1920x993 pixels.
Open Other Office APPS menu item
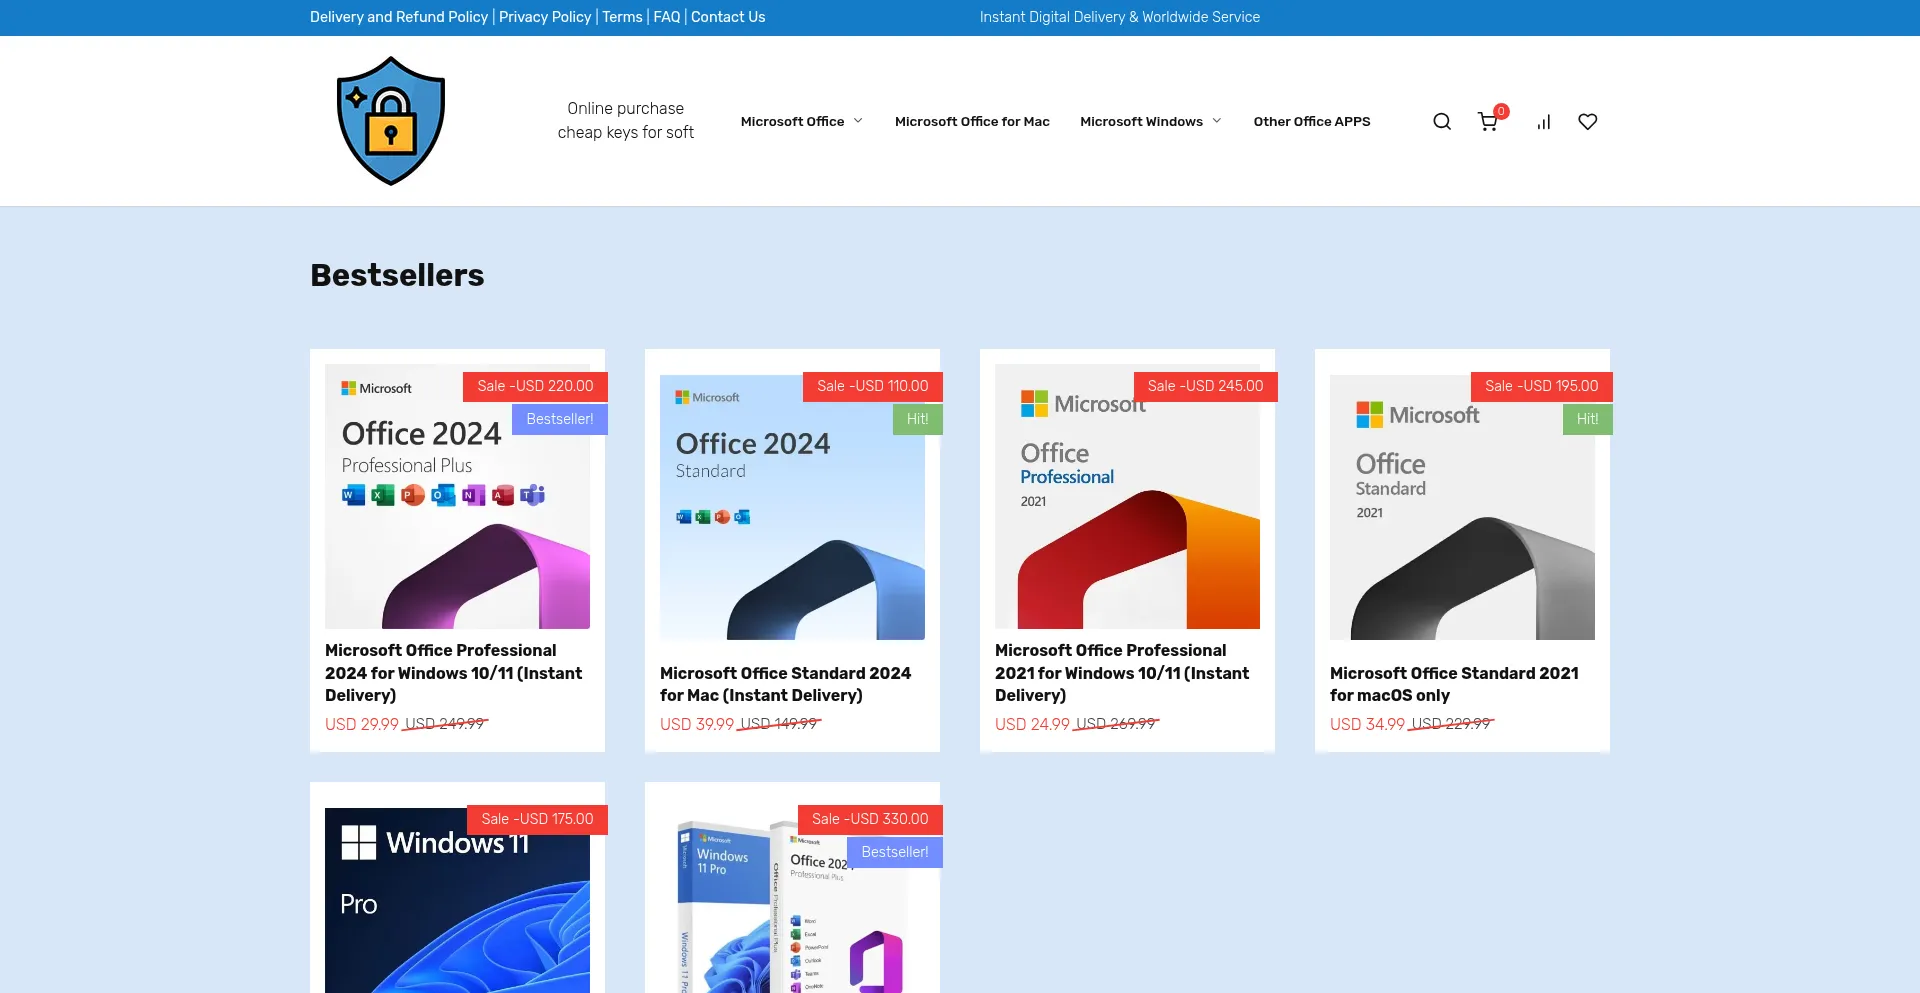(x=1311, y=122)
